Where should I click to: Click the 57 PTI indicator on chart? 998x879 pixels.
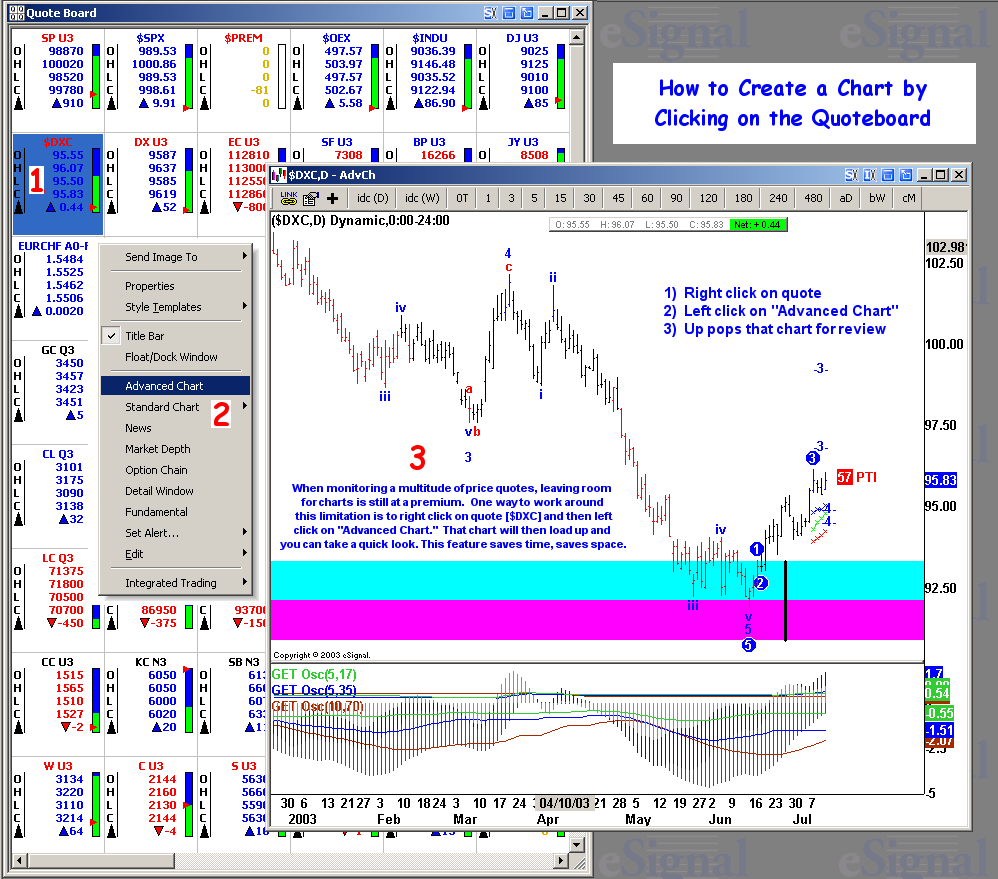click(x=856, y=477)
